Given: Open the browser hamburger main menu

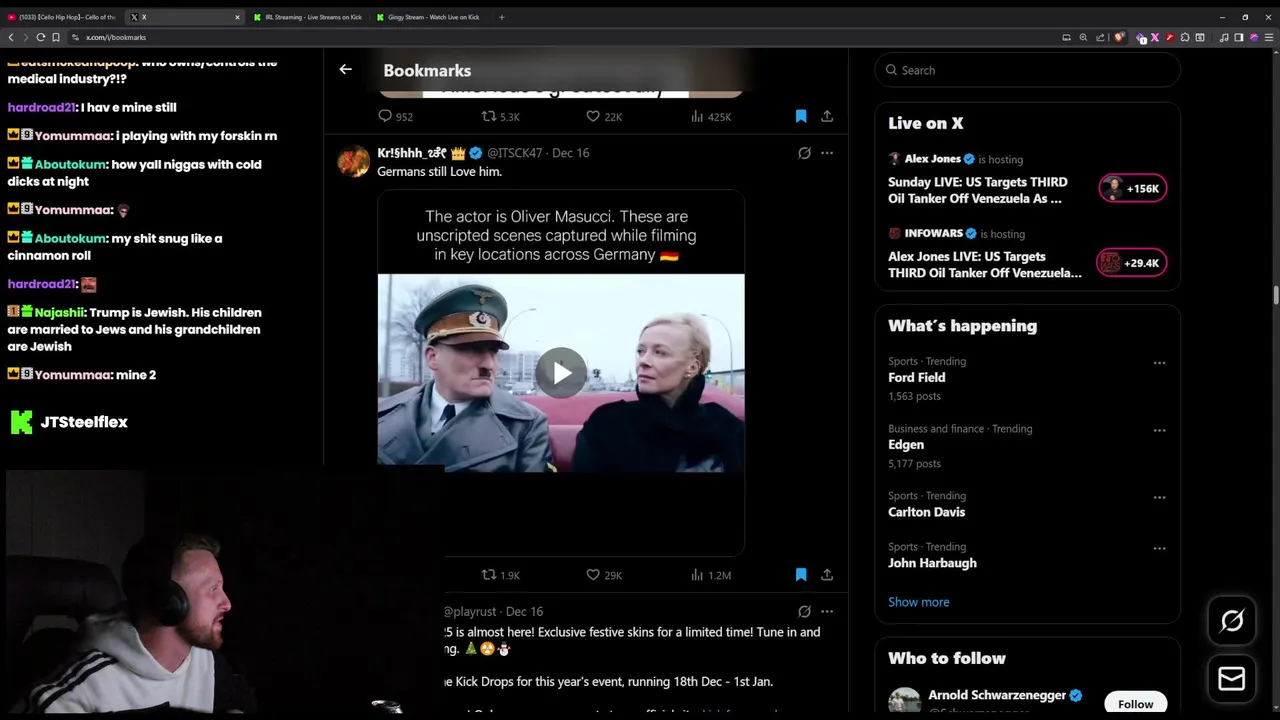Looking at the screenshot, I should [1270, 37].
